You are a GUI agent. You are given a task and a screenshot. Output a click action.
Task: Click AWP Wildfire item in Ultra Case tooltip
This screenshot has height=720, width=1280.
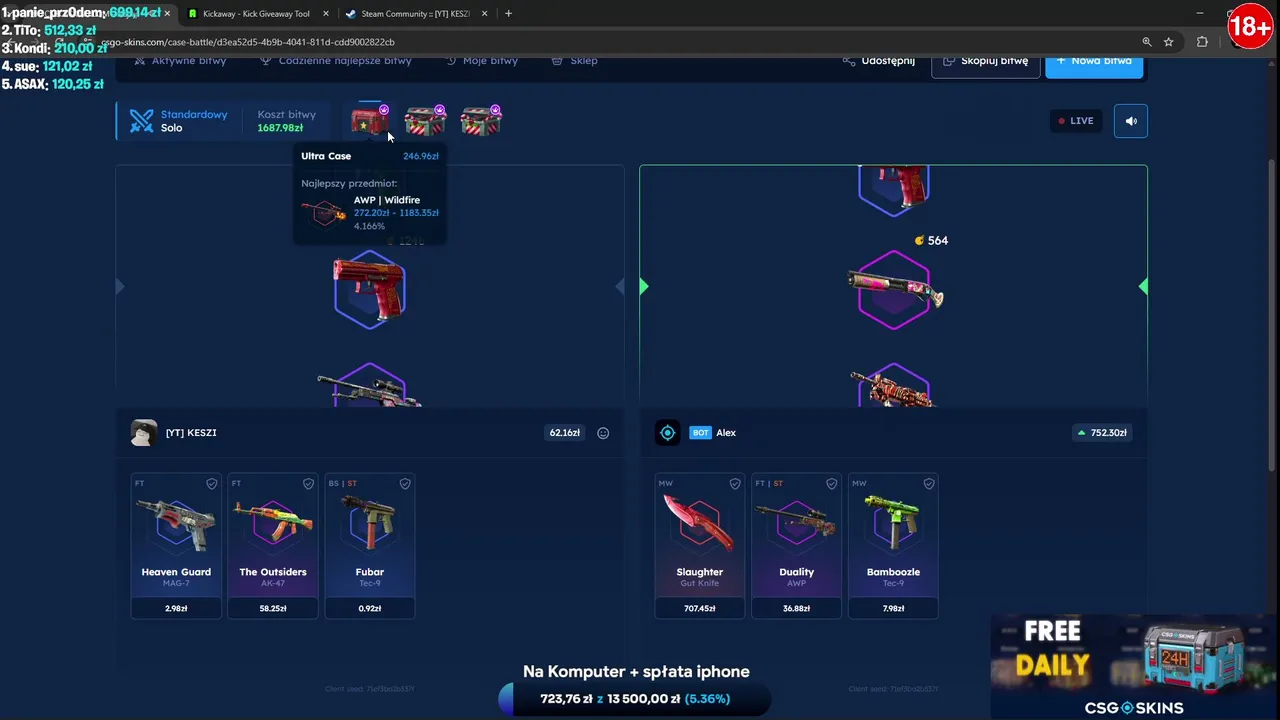tap(370, 212)
